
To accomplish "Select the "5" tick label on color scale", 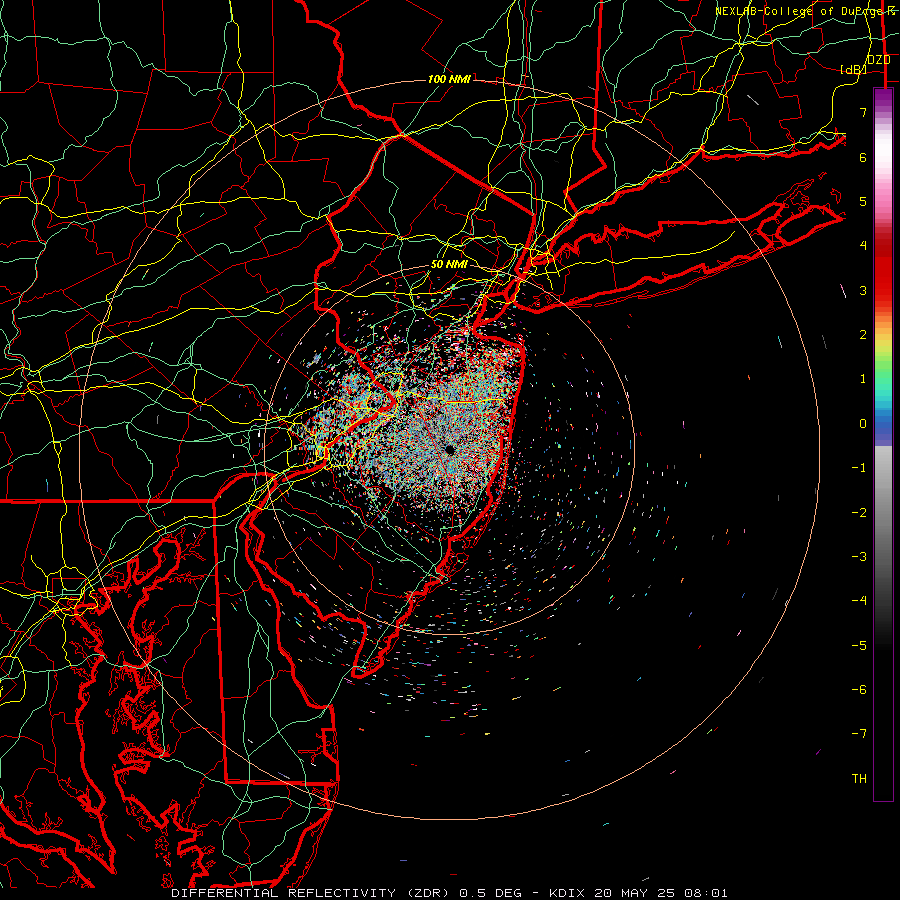I will 863,201.
